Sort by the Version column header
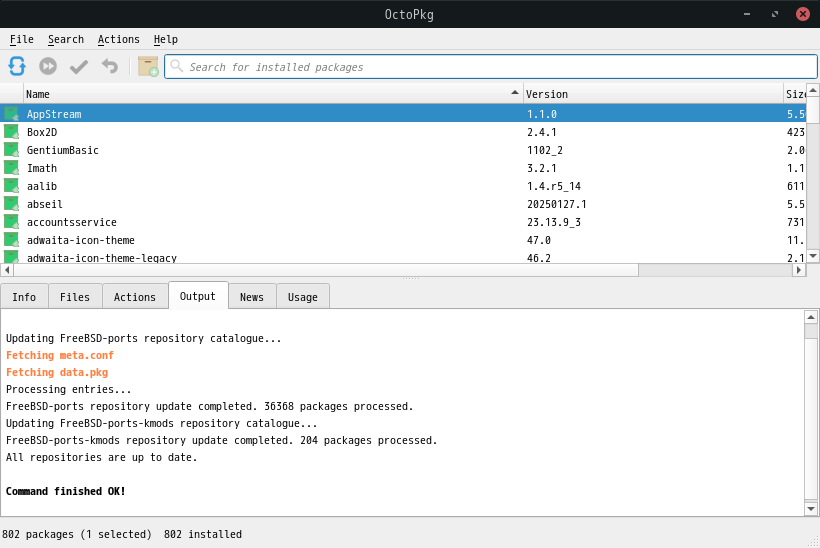The width and height of the screenshot is (820, 548). [650, 94]
